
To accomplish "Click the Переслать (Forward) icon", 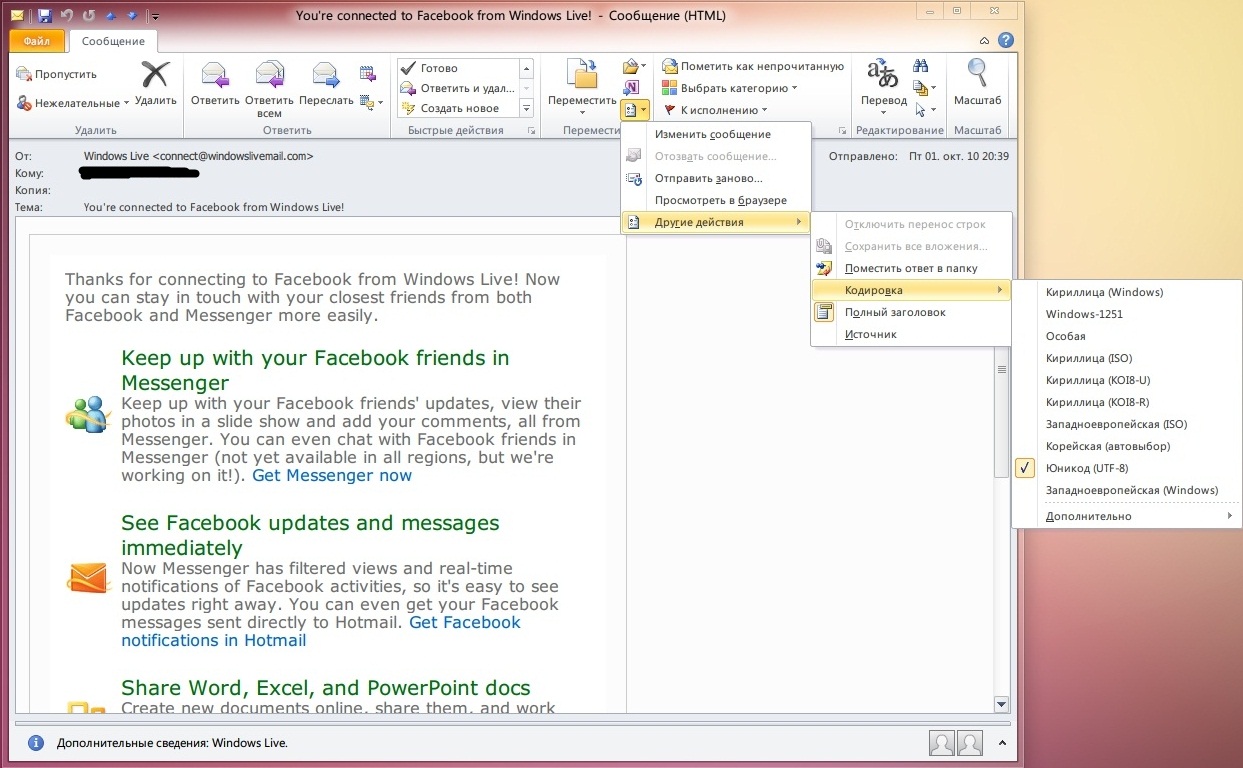I will (x=326, y=77).
